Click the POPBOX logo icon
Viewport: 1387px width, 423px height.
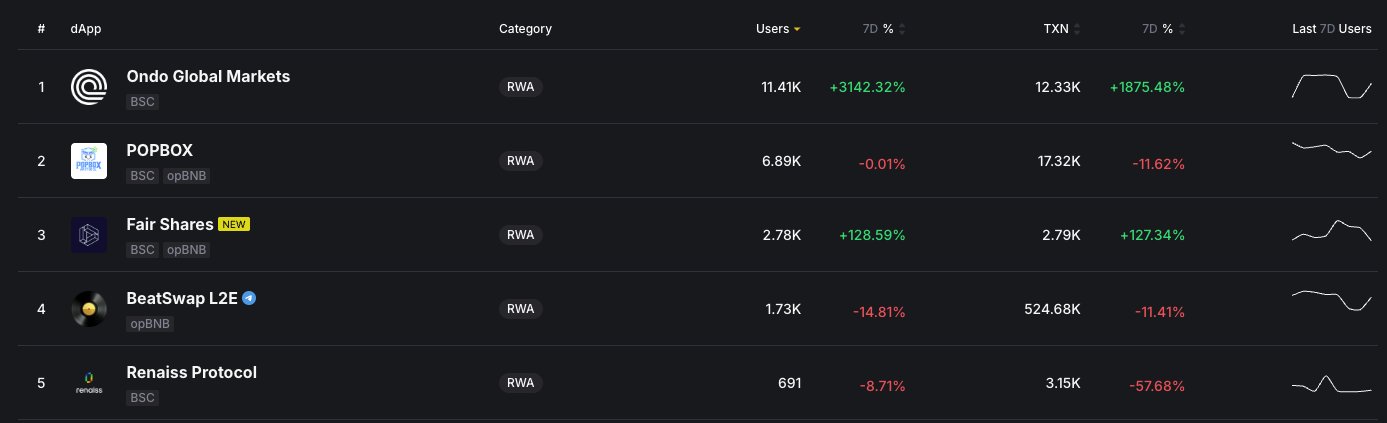tap(89, 161)
